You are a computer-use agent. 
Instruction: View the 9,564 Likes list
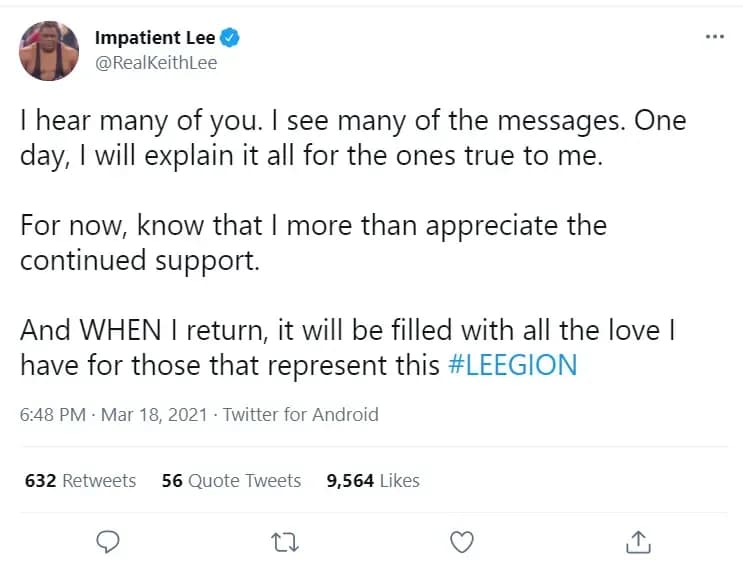[x=373, y=481]
